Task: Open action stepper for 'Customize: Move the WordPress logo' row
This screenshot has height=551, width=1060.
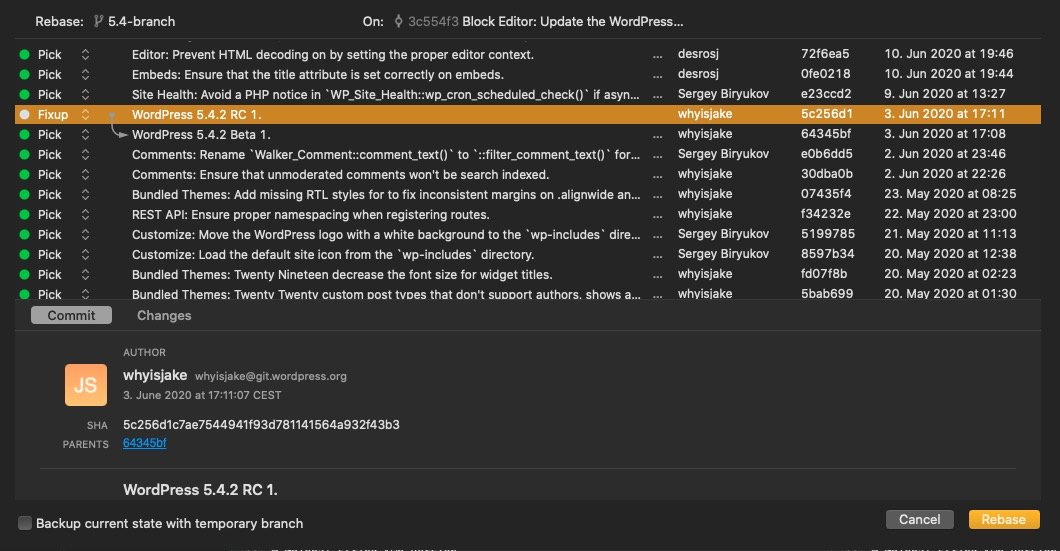Action: (x=85, y=235)
